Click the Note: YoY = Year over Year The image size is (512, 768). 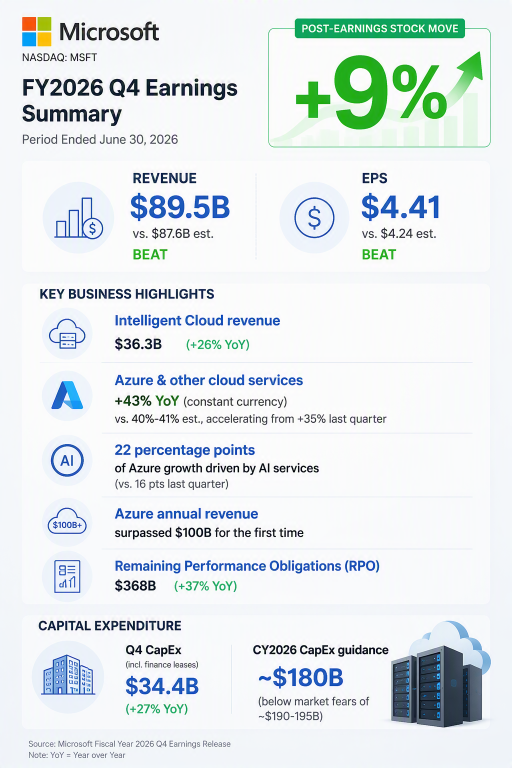[x=77, y=755]
